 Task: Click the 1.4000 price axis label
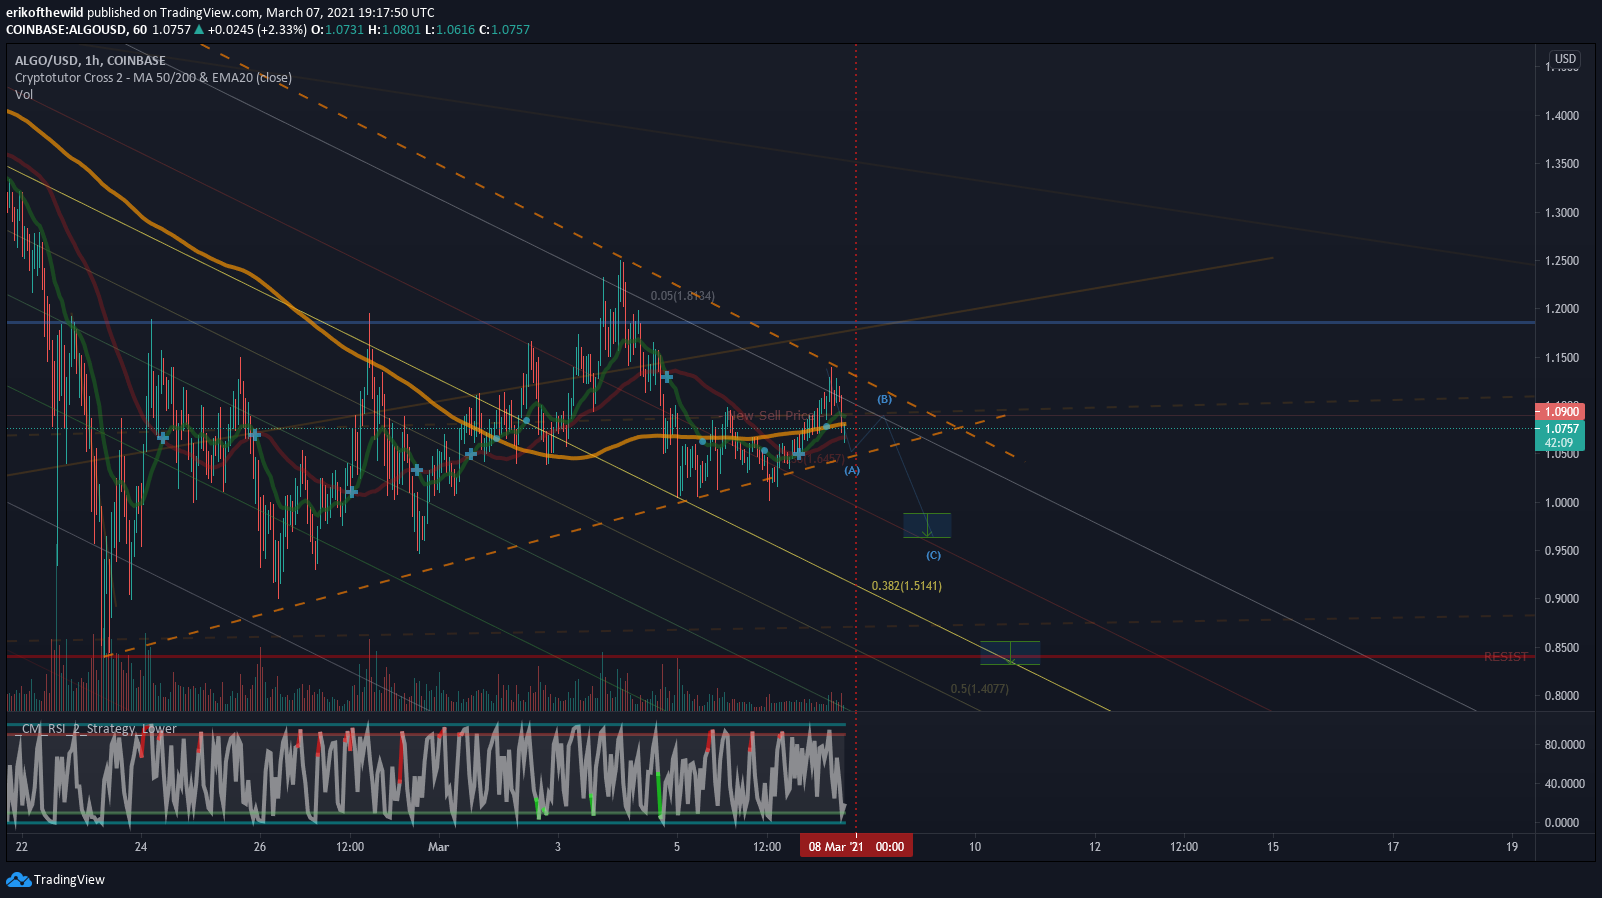1562,116
